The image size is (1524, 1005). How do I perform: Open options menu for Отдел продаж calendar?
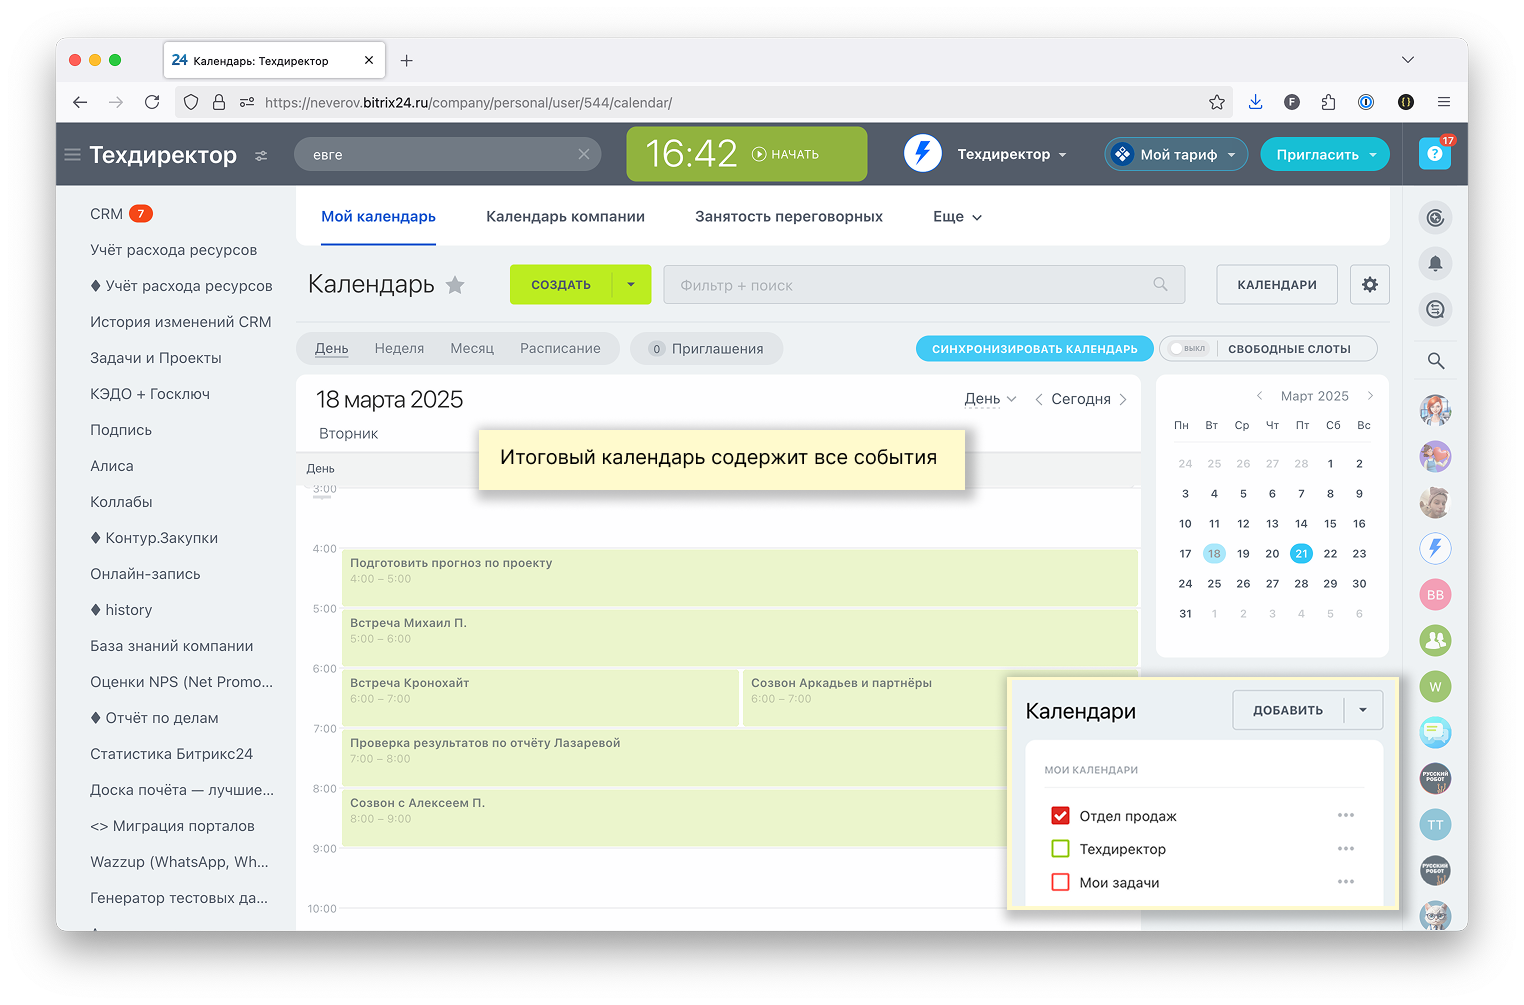point(1346,815)
